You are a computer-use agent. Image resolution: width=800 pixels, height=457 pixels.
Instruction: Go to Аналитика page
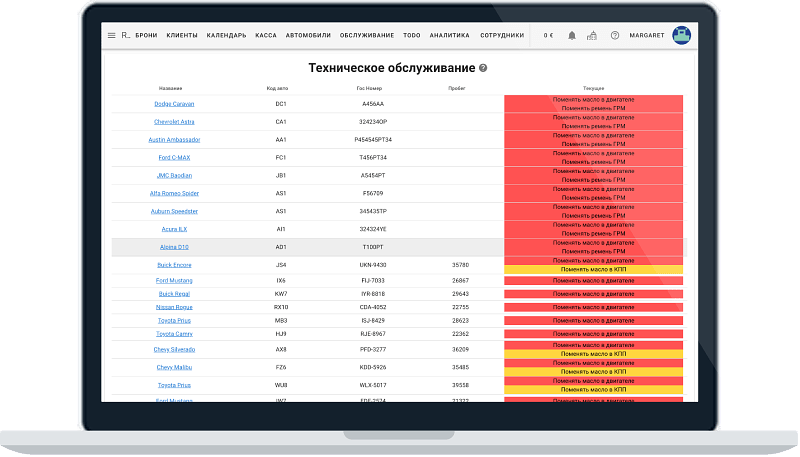tap(449, 35)
